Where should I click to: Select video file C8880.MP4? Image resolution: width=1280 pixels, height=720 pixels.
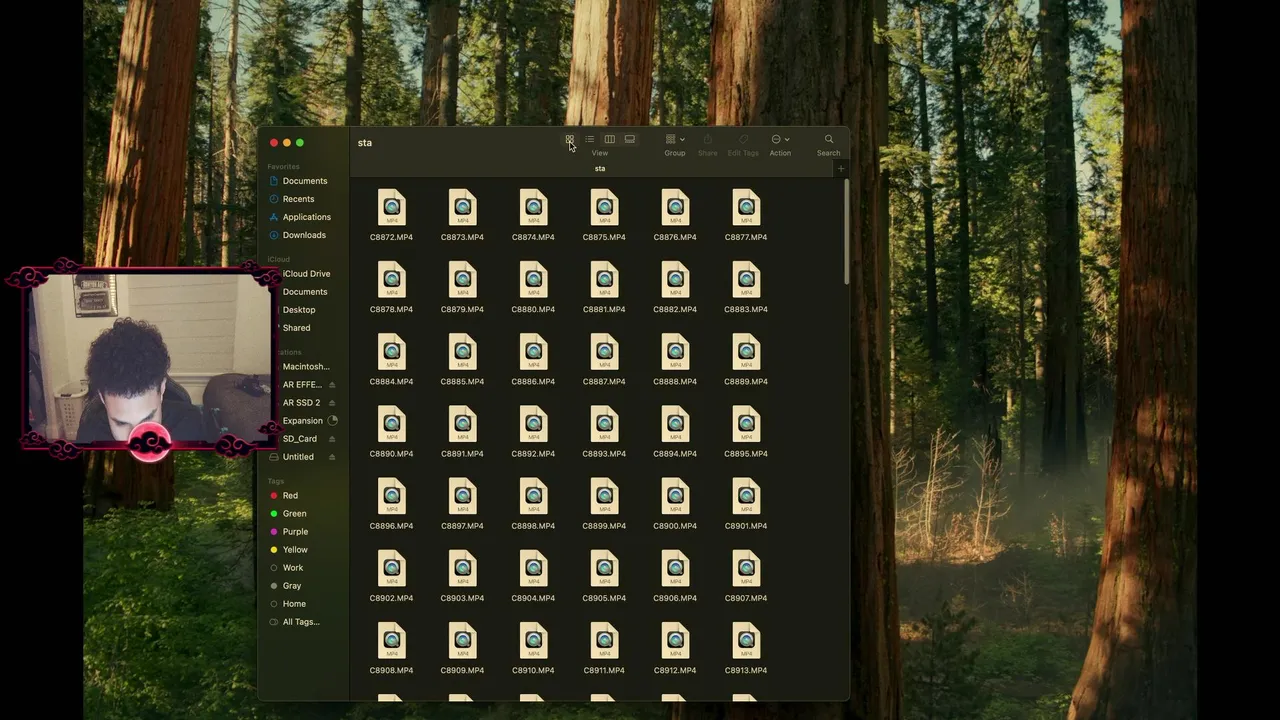pos(533,280)
